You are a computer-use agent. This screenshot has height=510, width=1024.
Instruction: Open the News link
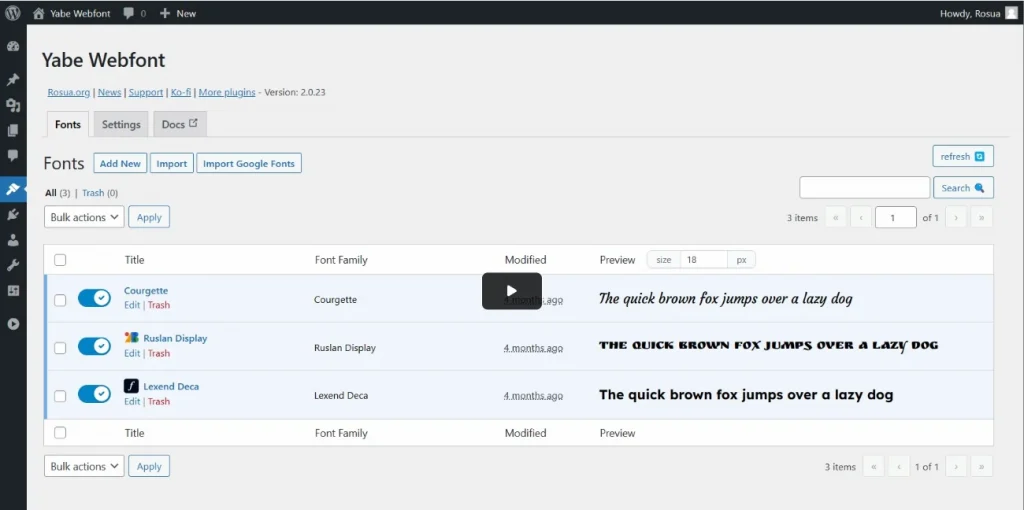coord(110,92)
